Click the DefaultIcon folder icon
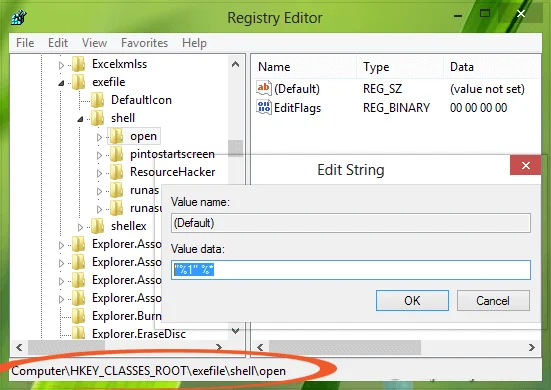The height and width of the screenshot is (390, 551). coord(97,100)
